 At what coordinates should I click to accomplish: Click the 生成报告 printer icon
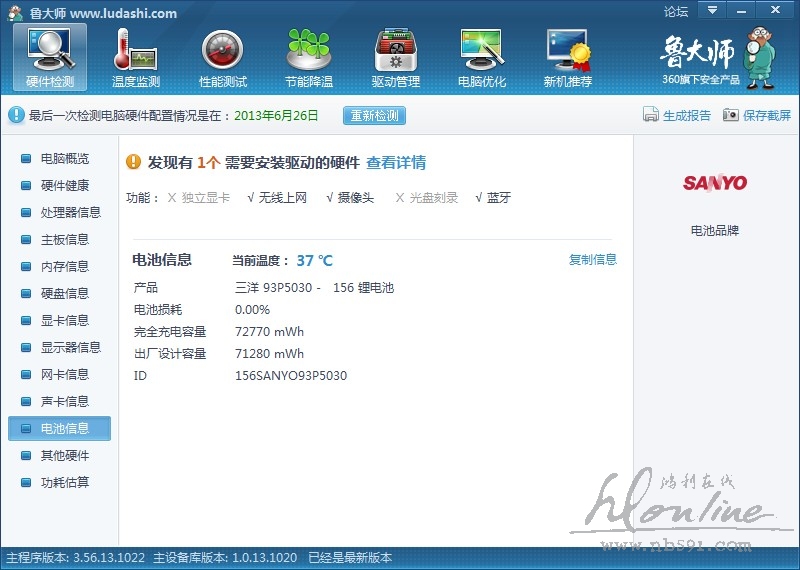pyautogui.click(x=651, y=115)
